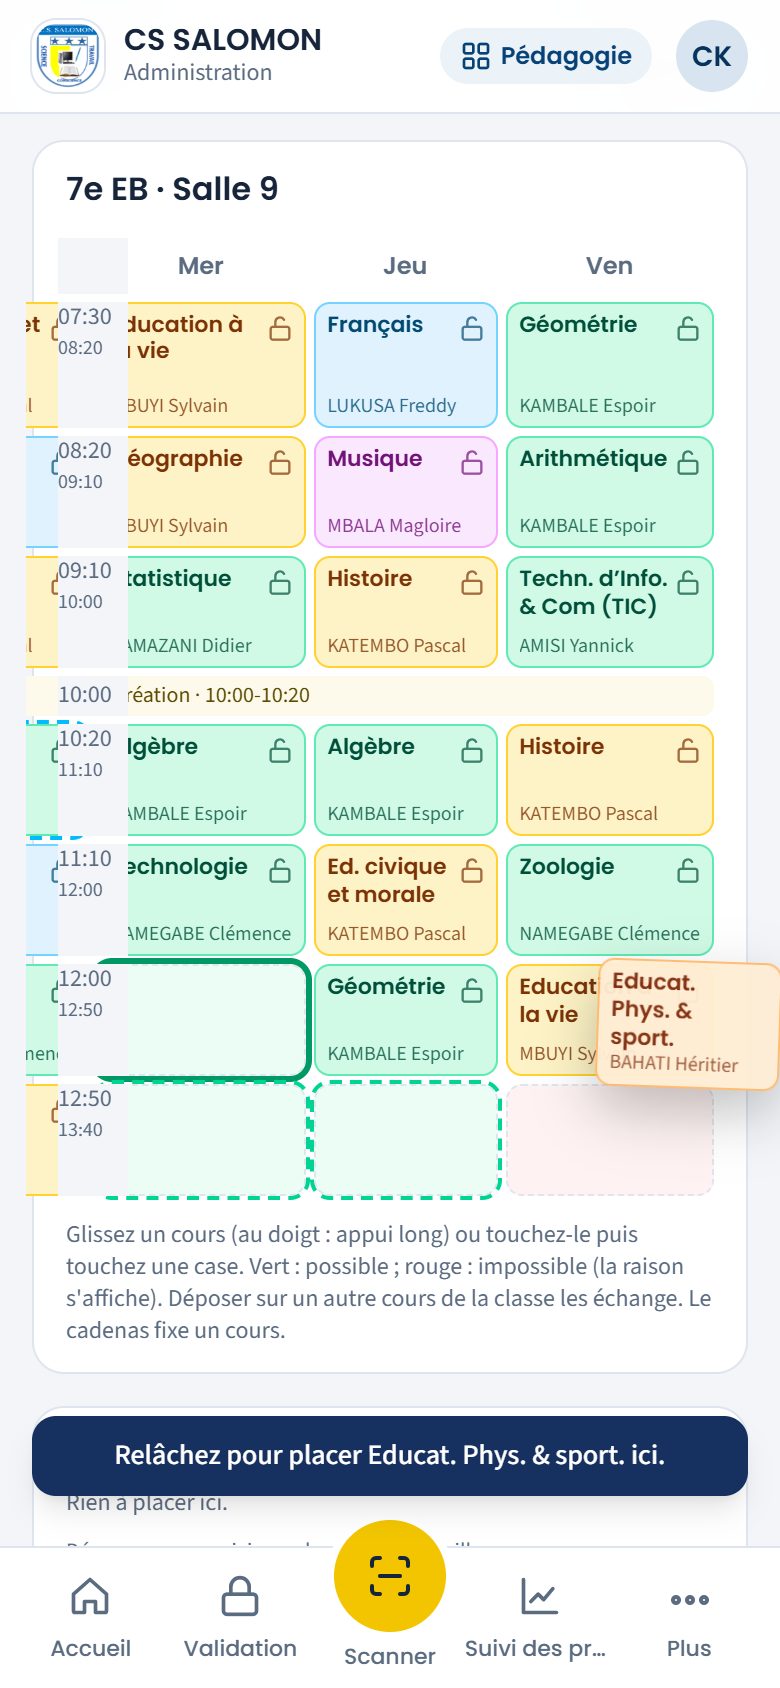Viewport: 780px width, 1688px height.
Task: Click the CS Salomon school logo
Action: (68, 57)
